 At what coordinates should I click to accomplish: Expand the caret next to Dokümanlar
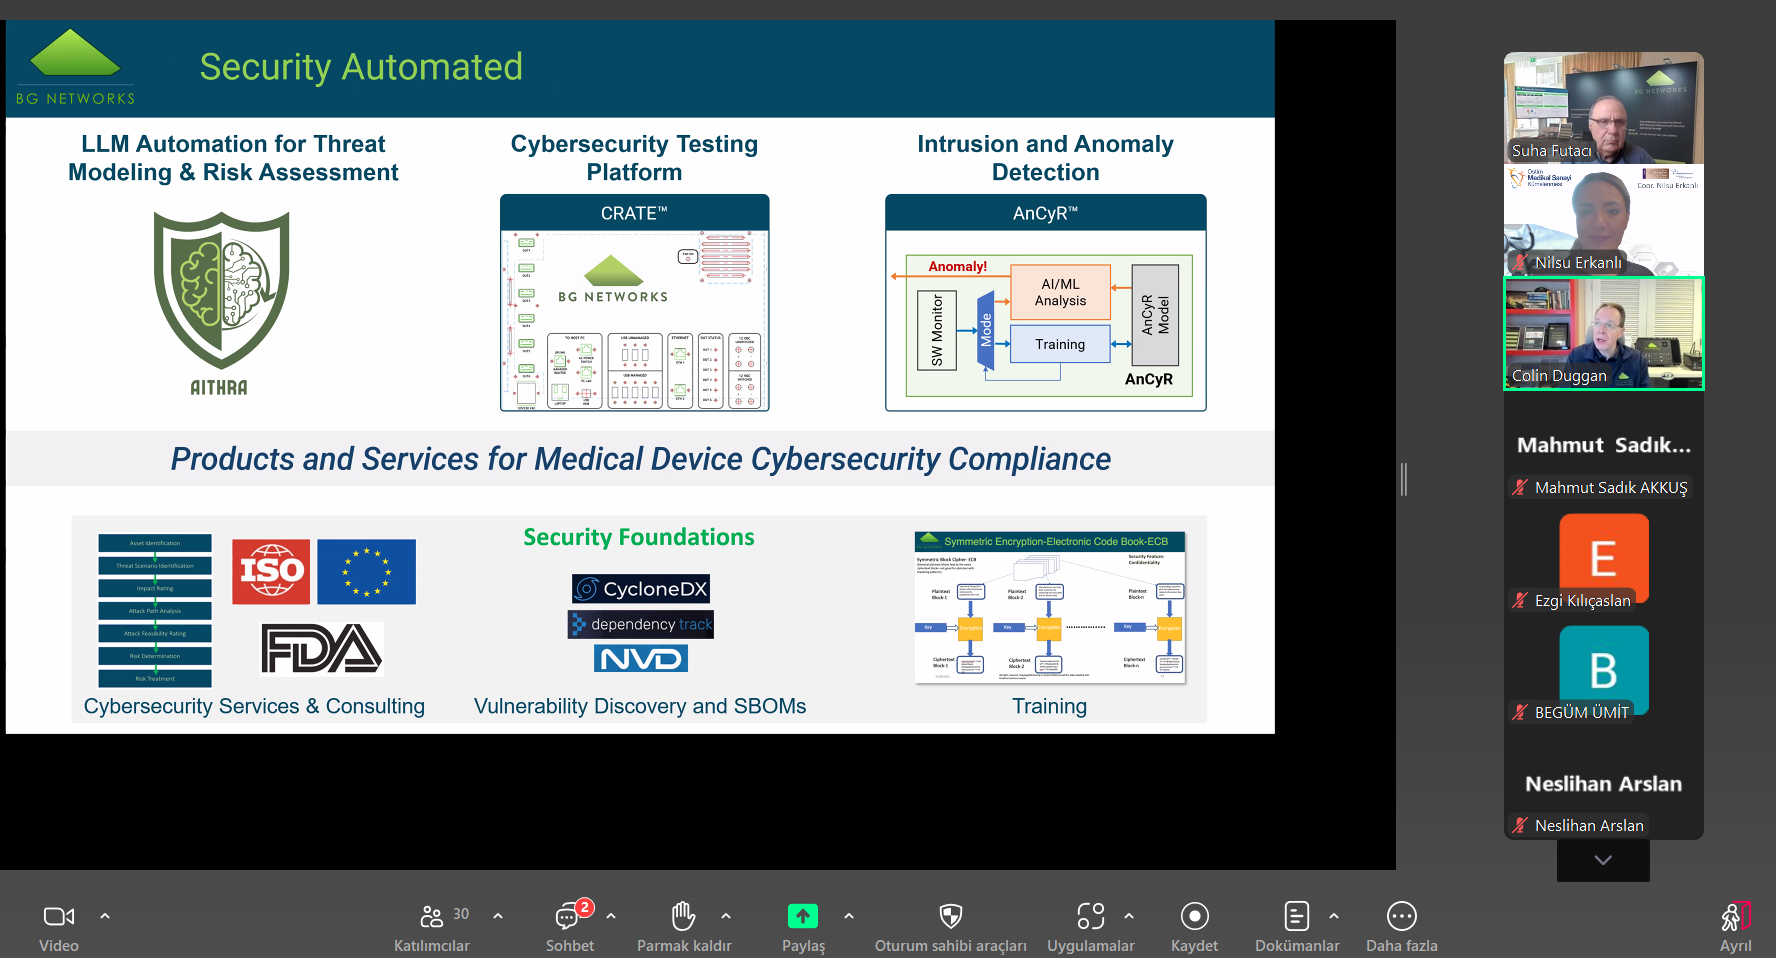coord(1334,916)
